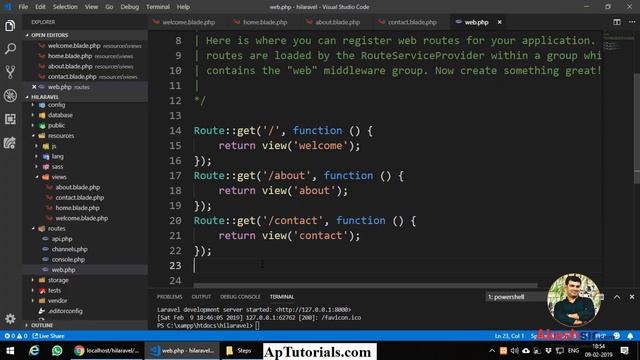
Task: Expand the database folder
Action: [60, 115]
